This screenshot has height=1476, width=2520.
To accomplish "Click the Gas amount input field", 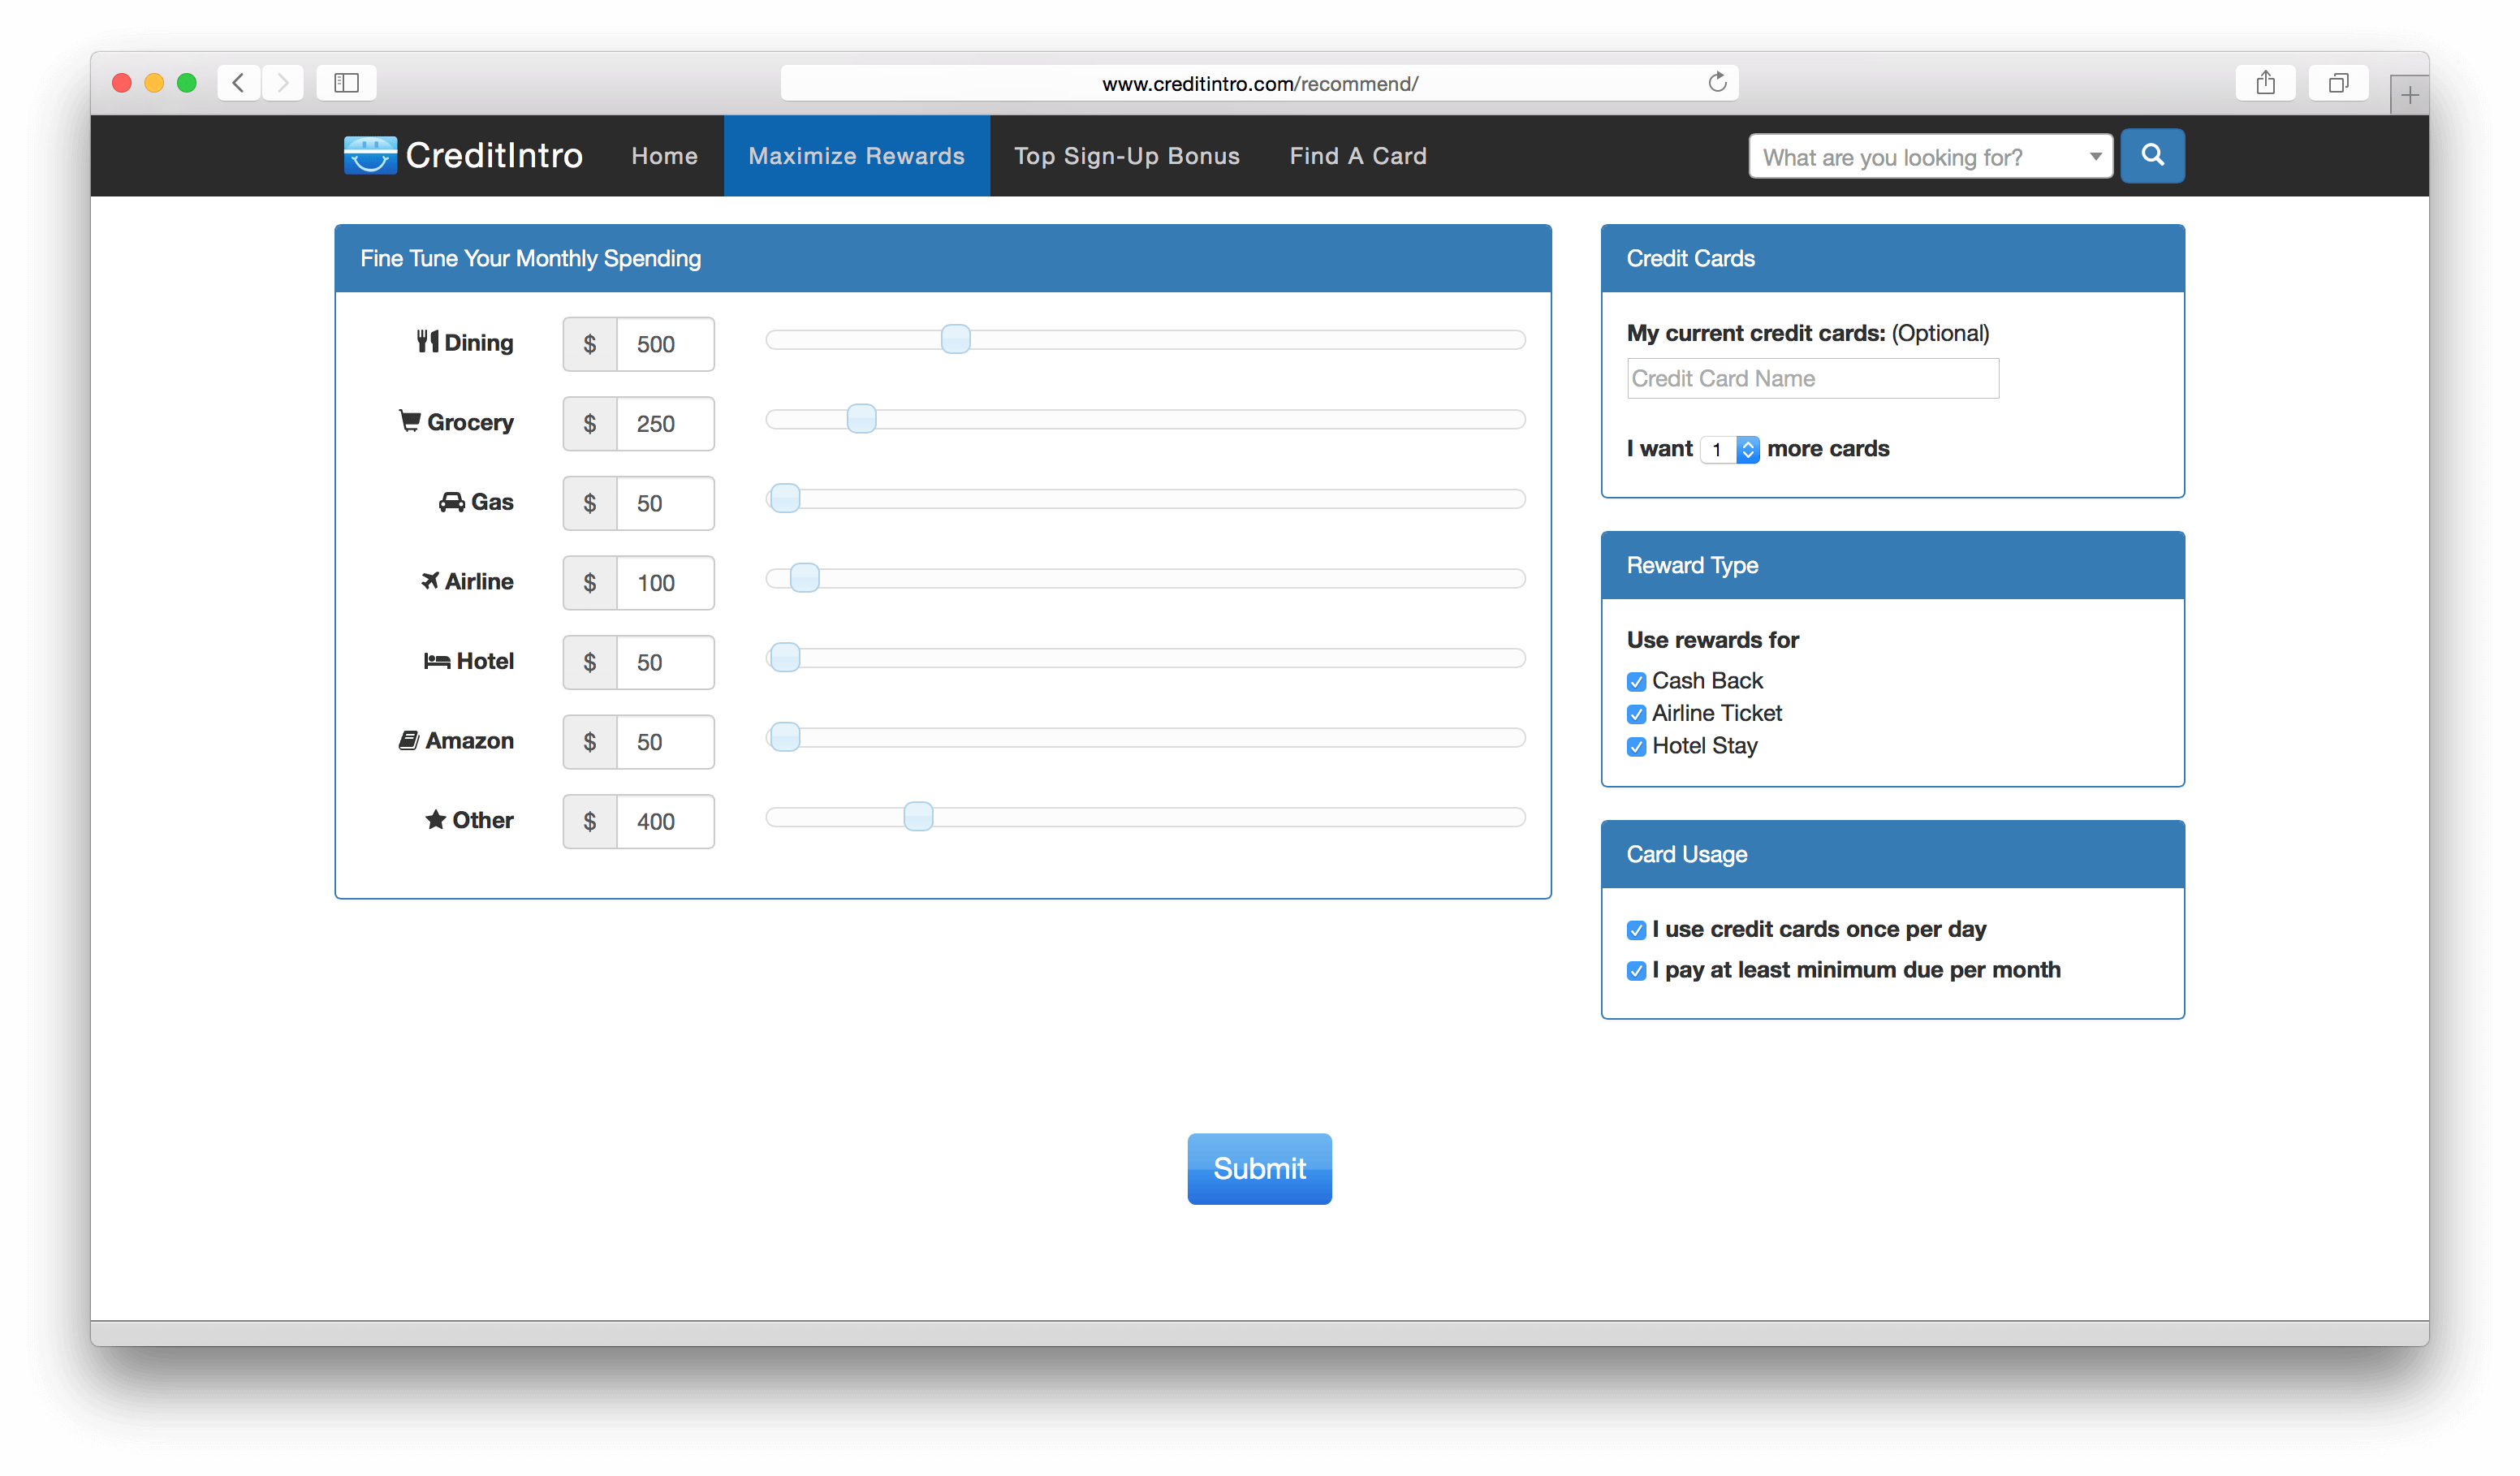I will (665, 503).
